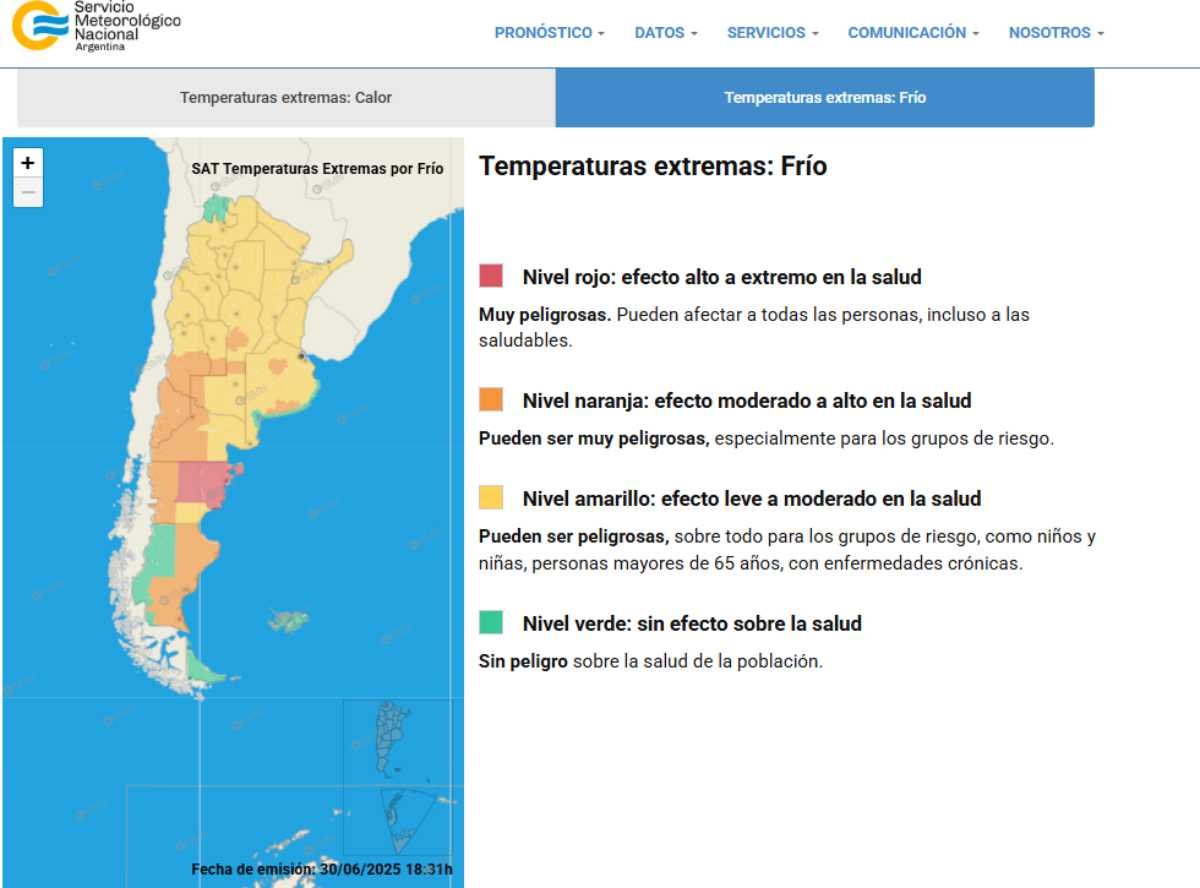
Task: Open the NOSOTROS menu
Action: pyautogui.click(x=1056, y=33)
